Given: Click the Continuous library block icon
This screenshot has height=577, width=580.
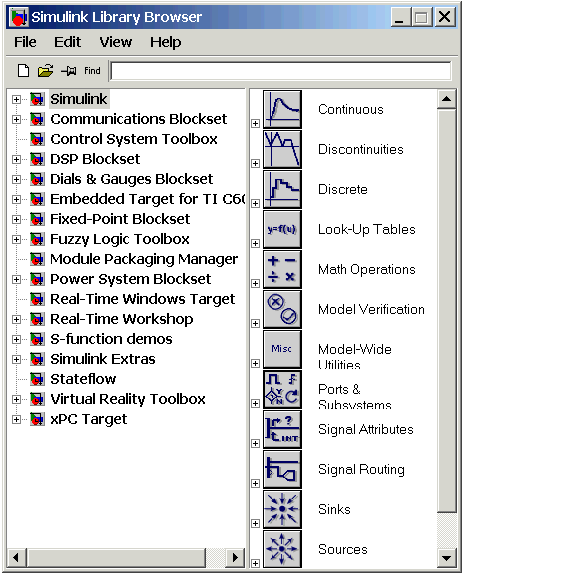Looking at the screenshot, I should (x=282, y=109).
